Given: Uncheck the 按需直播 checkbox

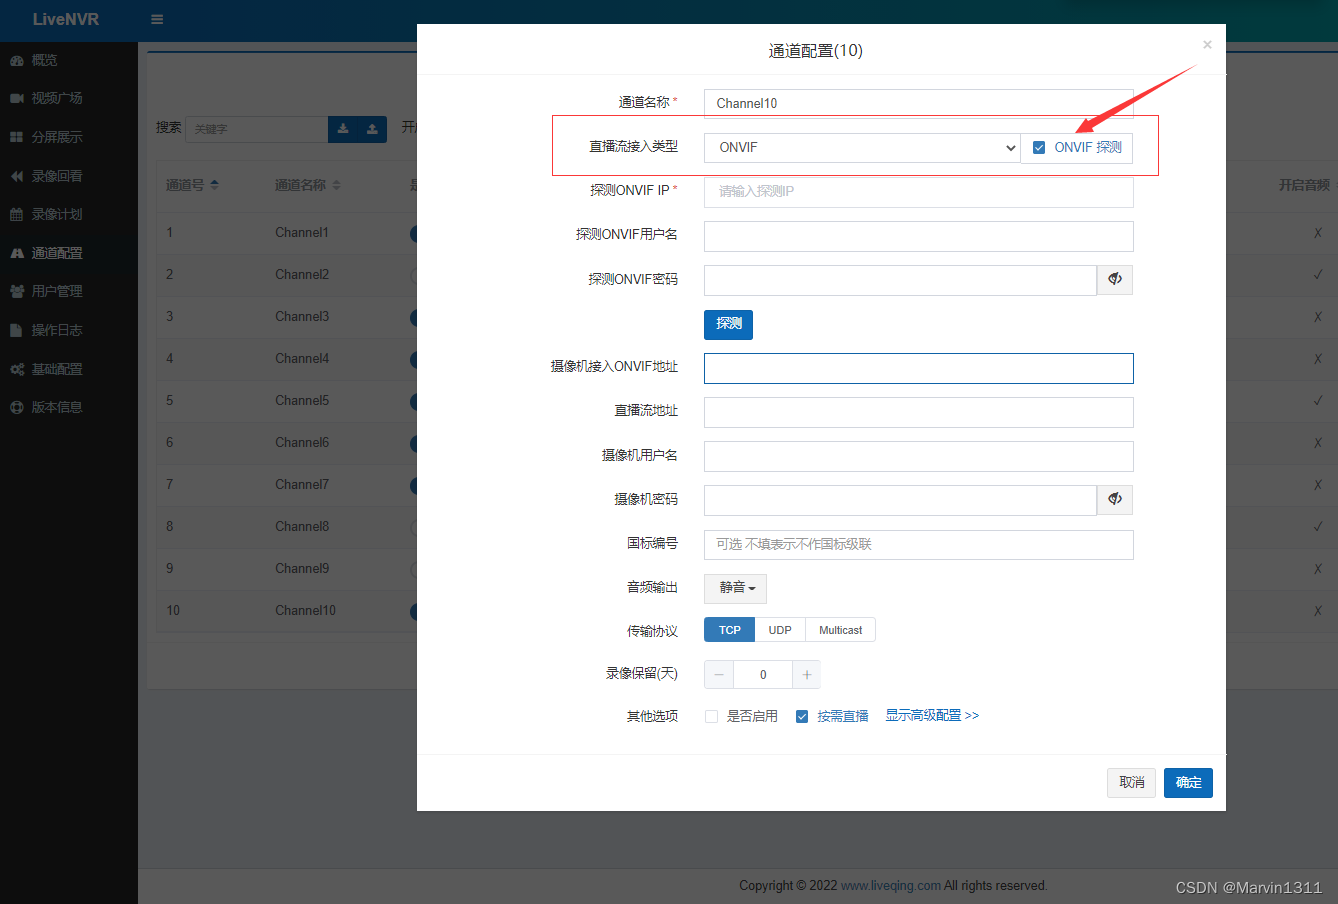Looking at the screenshot, I should pos(802,717).
